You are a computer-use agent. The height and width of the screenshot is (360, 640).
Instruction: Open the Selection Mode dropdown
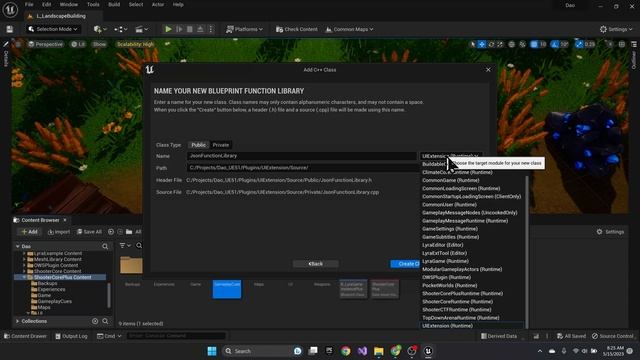point(53,29)
